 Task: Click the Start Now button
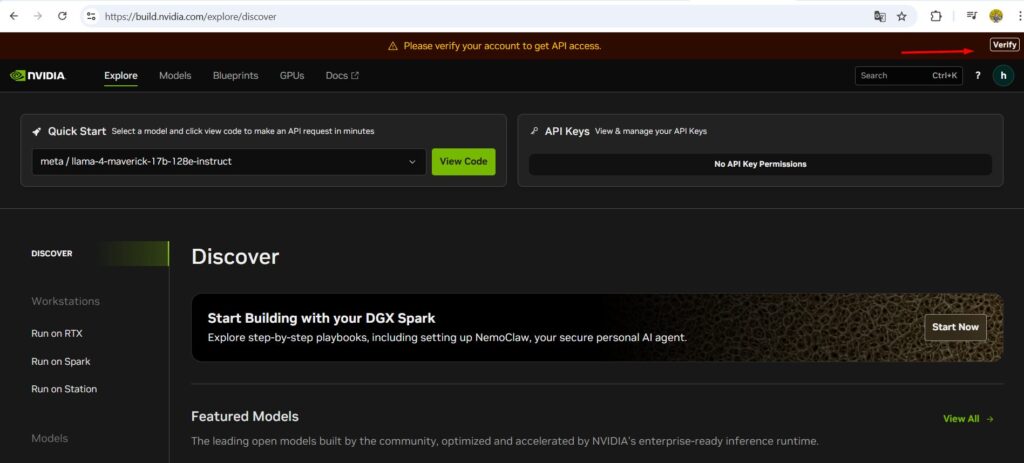(955, 327)
